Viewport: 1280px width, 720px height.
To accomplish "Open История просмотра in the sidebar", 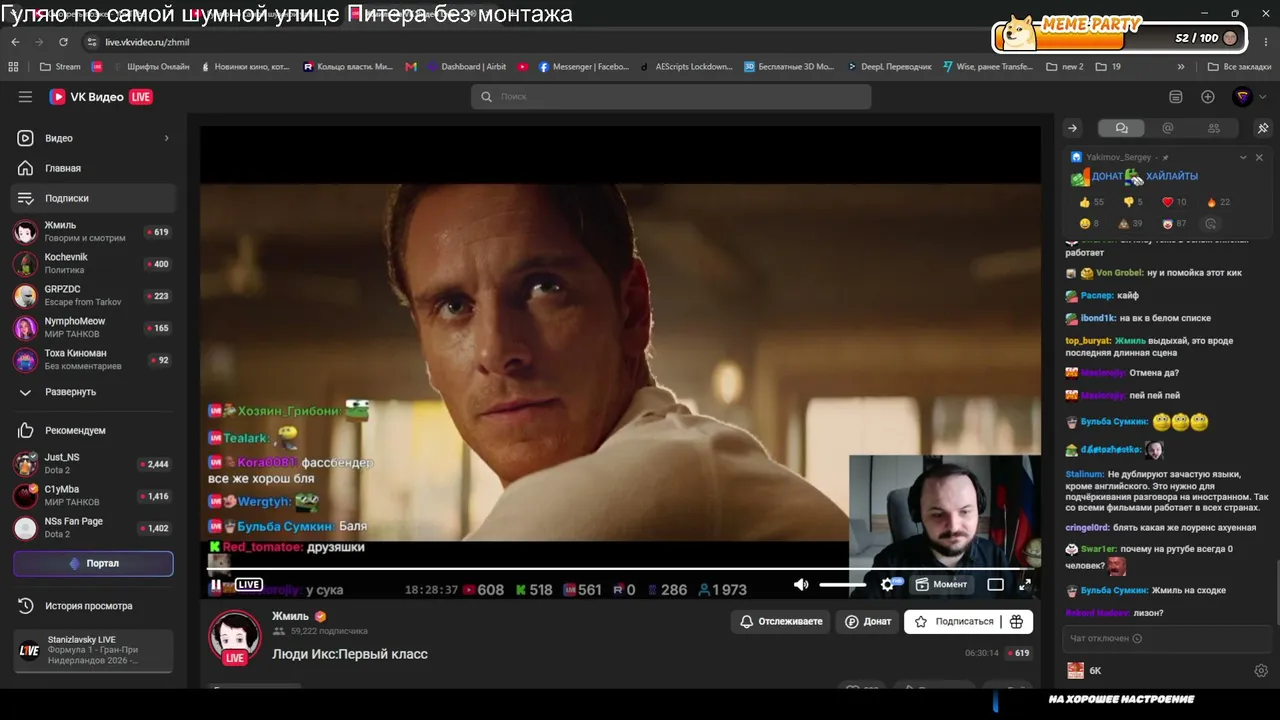I will pos(94,606).
